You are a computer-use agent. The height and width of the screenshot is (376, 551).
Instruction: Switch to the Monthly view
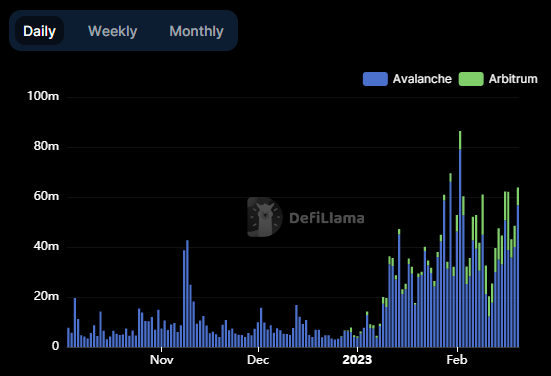tap(196, 31)
